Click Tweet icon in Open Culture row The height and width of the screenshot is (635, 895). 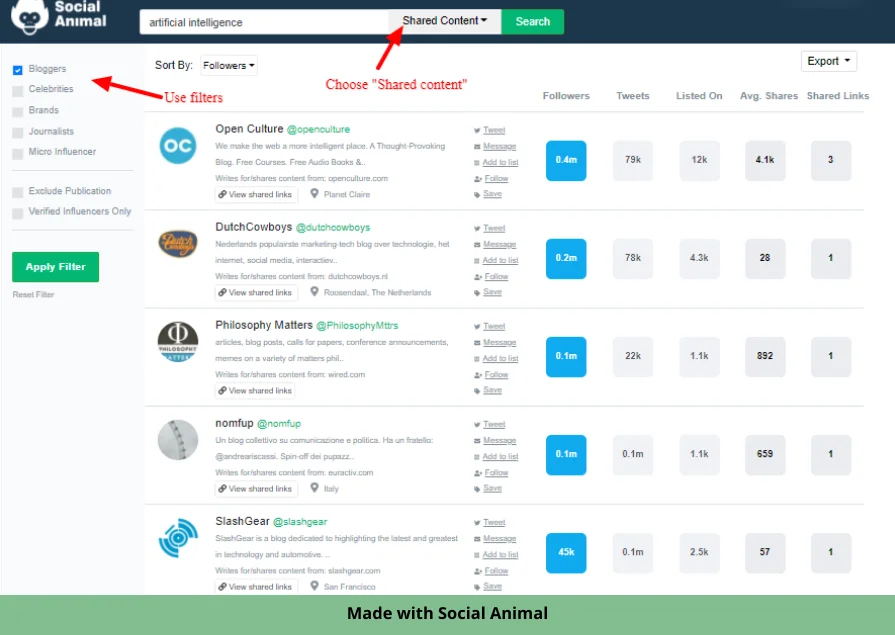pyautogui.click(x=477, y=131)
